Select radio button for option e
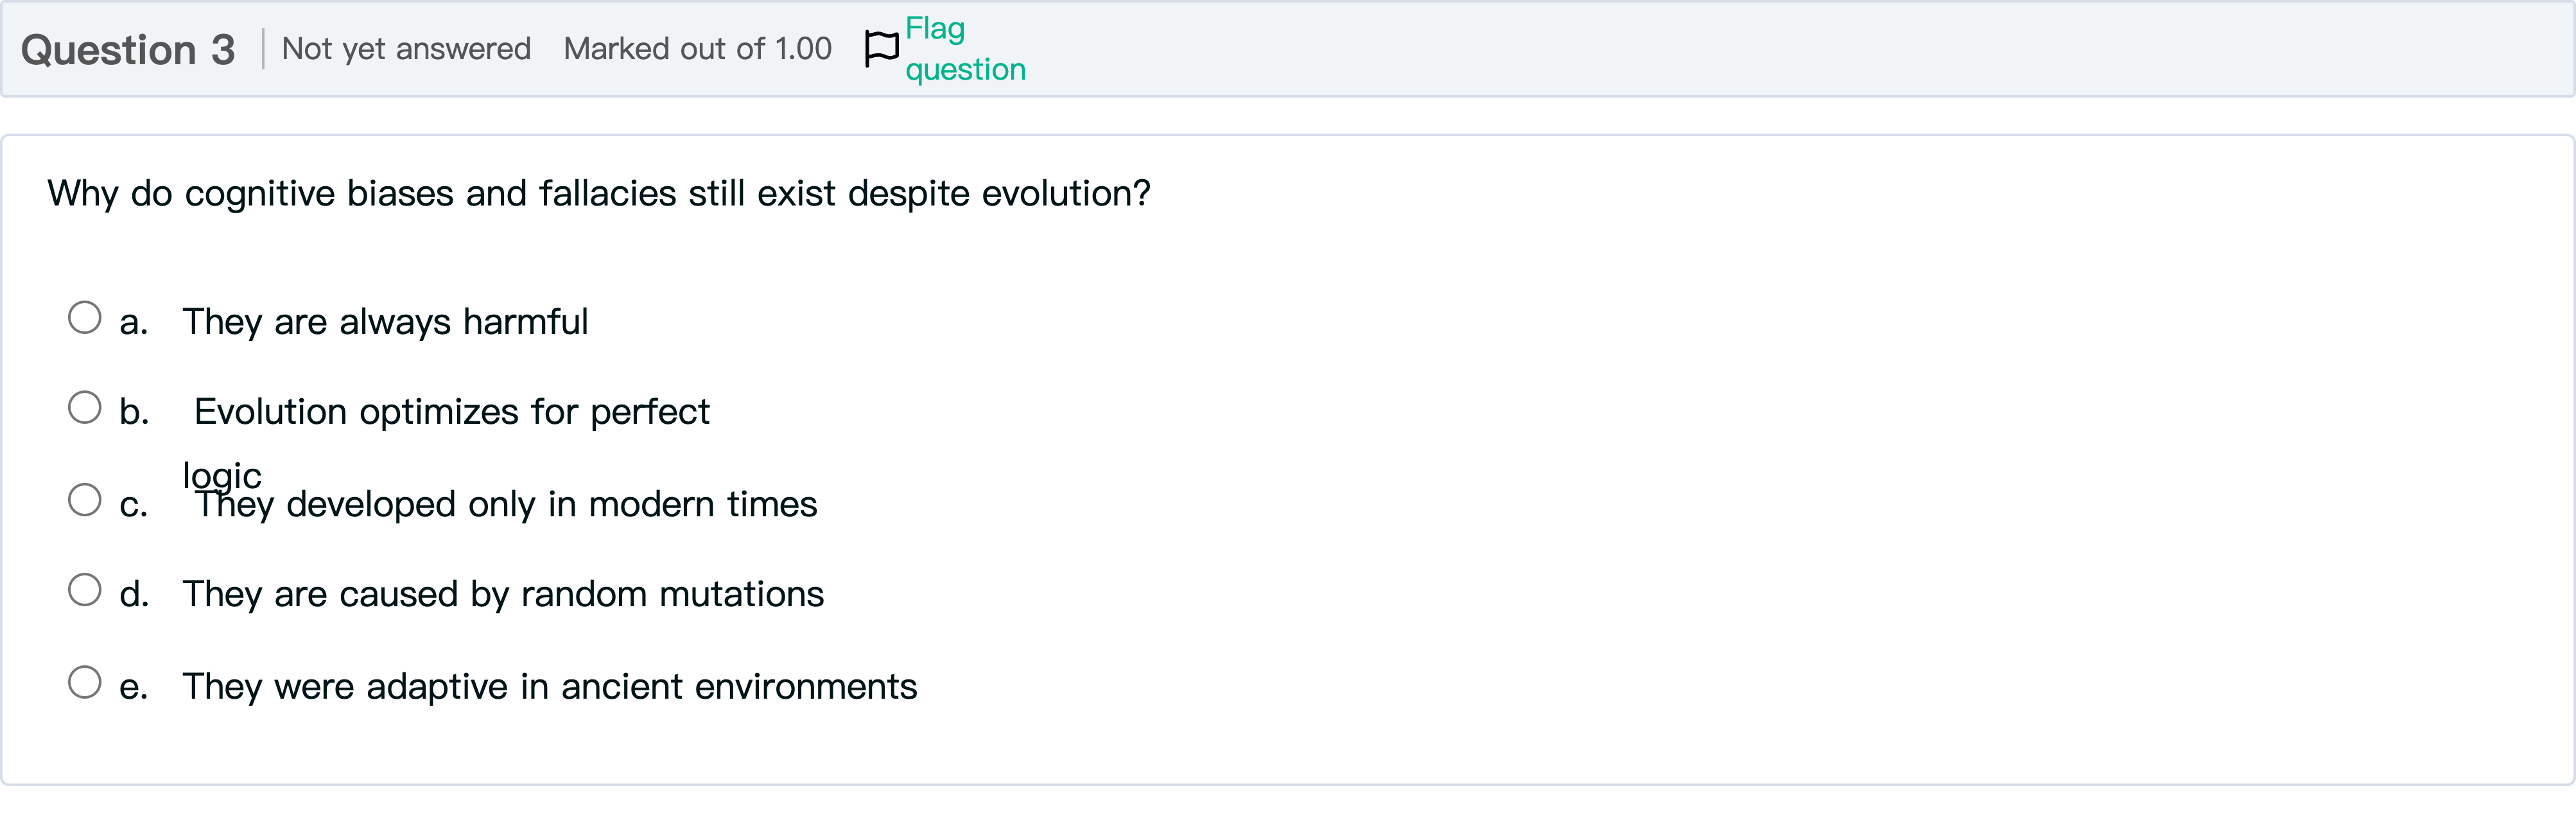The width and height of the screenshot is (2576, 822). click(85, 683)
